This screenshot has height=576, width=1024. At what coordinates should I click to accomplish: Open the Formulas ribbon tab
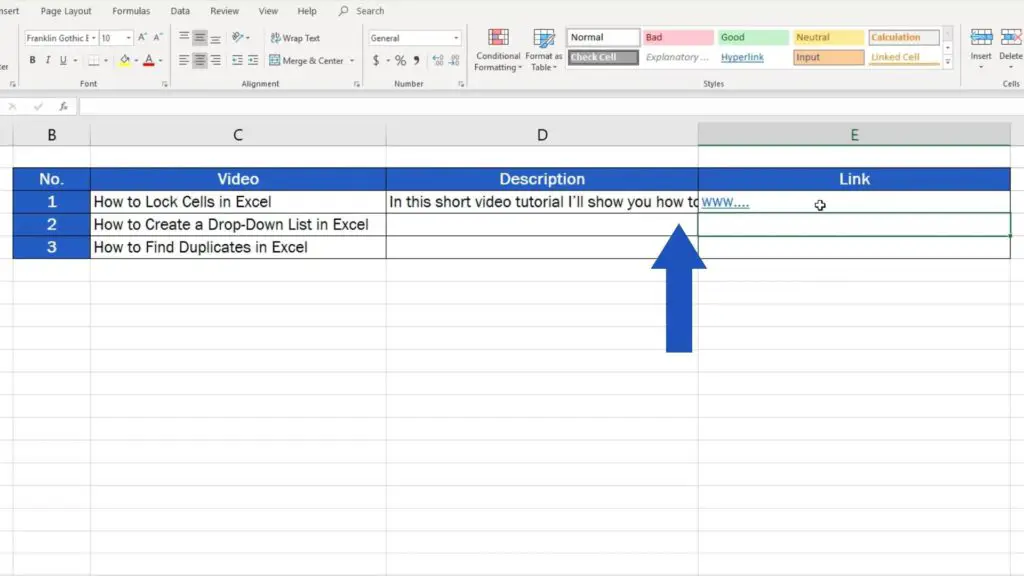click(x=131, y=11)
